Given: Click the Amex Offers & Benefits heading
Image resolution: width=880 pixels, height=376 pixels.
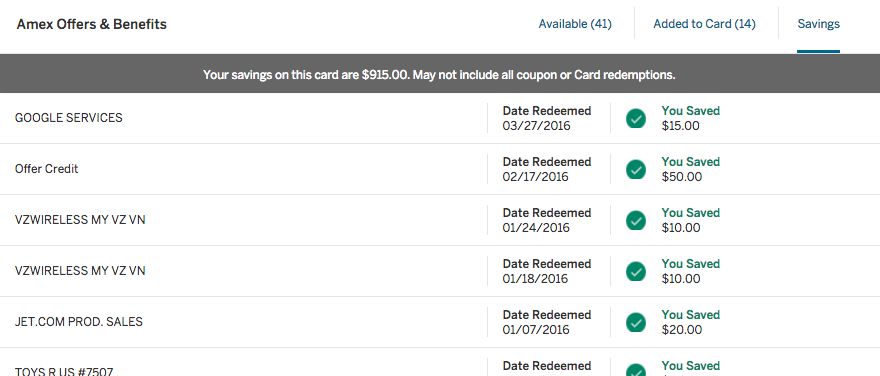Looking at the screenshot, I should click(91, 24).
